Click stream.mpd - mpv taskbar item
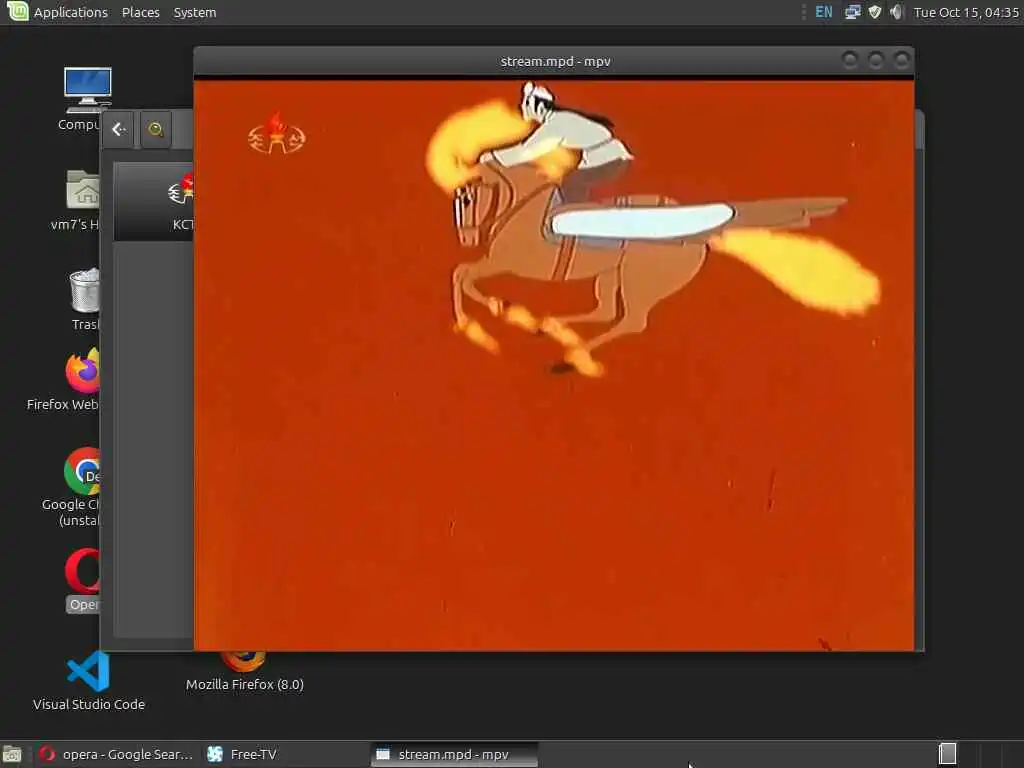Screen dimensions: 1024x768 [x=454, y=754]
